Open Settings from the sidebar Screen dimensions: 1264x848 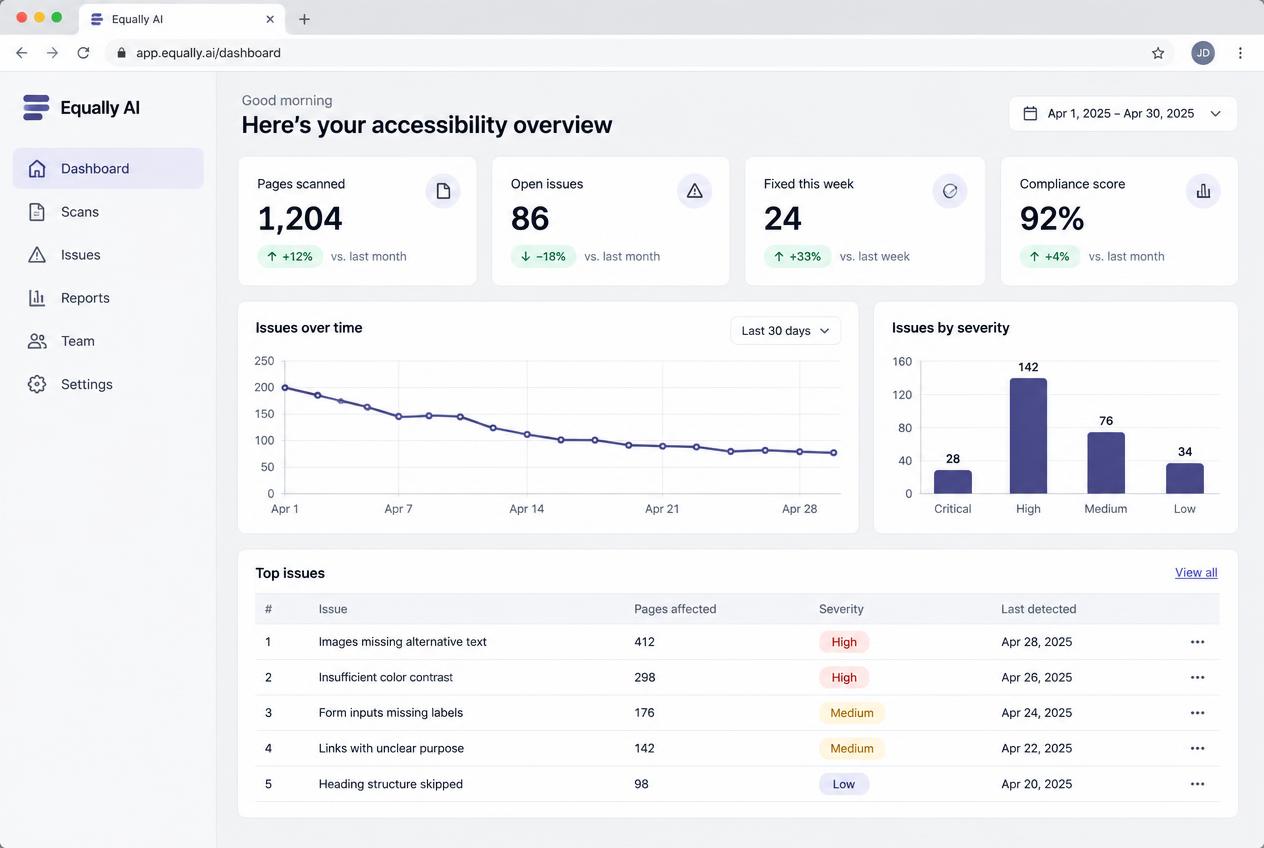[108, 384]
